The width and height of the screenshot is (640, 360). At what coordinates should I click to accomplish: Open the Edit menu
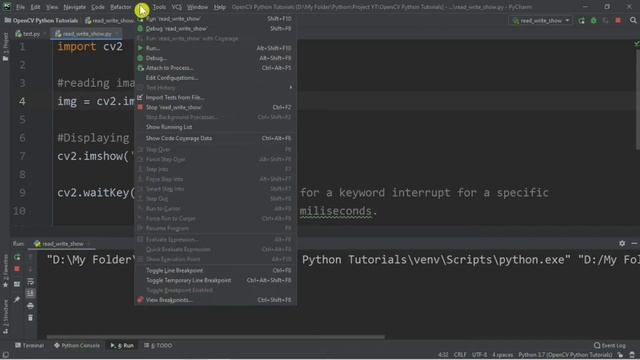tap(36, 7)
